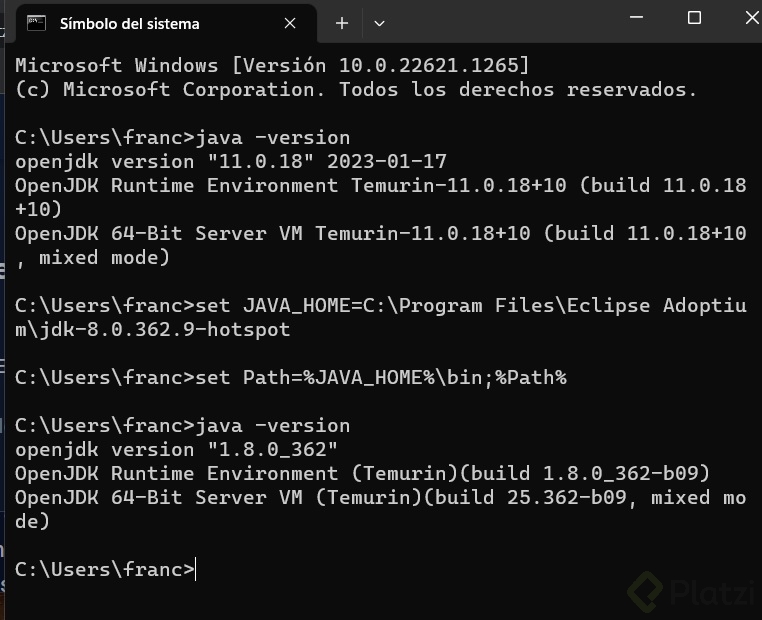Close the terminal window
Viewport: 762px width, 620px height.
752,17
